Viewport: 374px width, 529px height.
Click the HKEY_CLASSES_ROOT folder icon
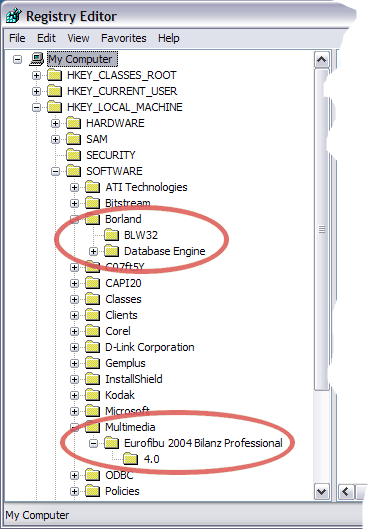[x=54, y=75]
